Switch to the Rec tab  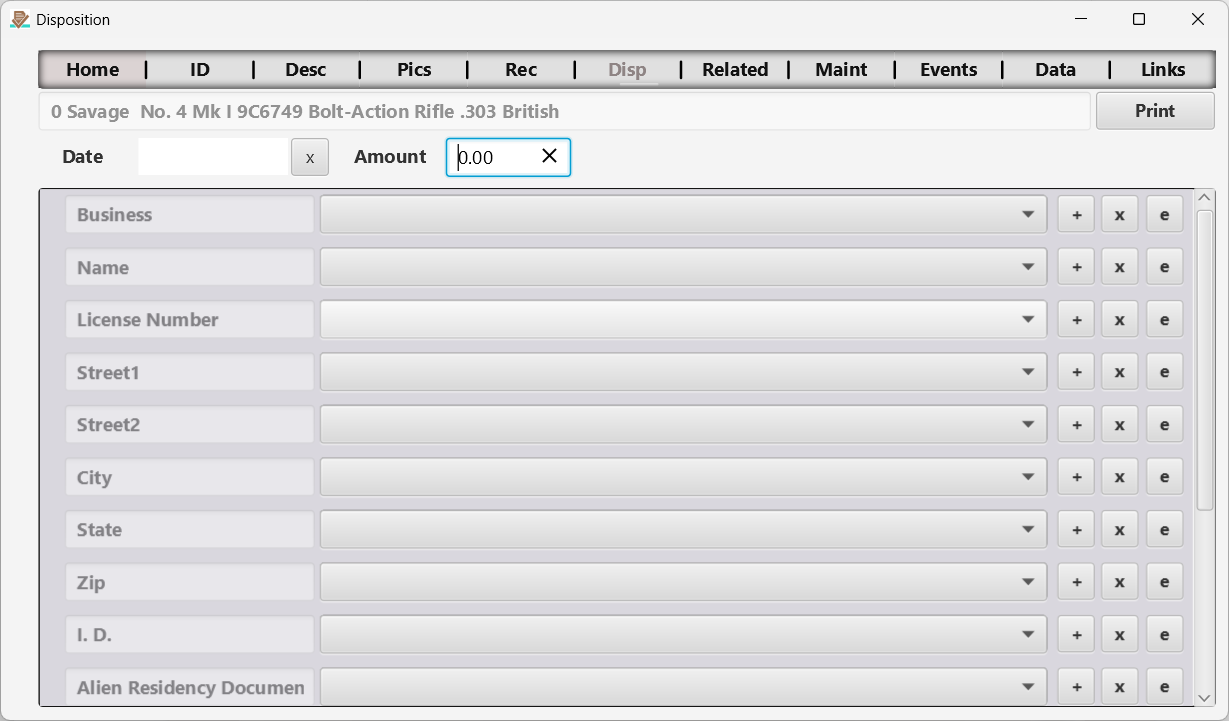[x=521, y=69]
